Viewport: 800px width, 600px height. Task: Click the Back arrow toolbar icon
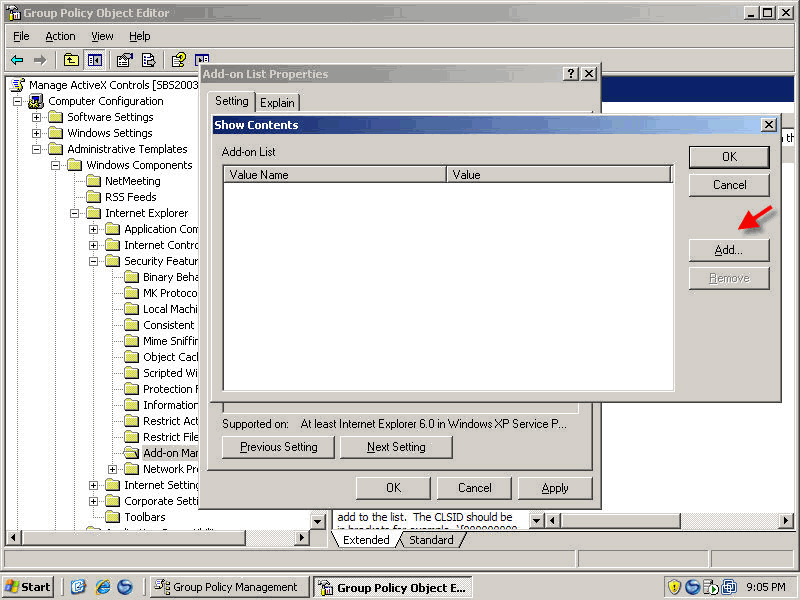pos(17,60)
